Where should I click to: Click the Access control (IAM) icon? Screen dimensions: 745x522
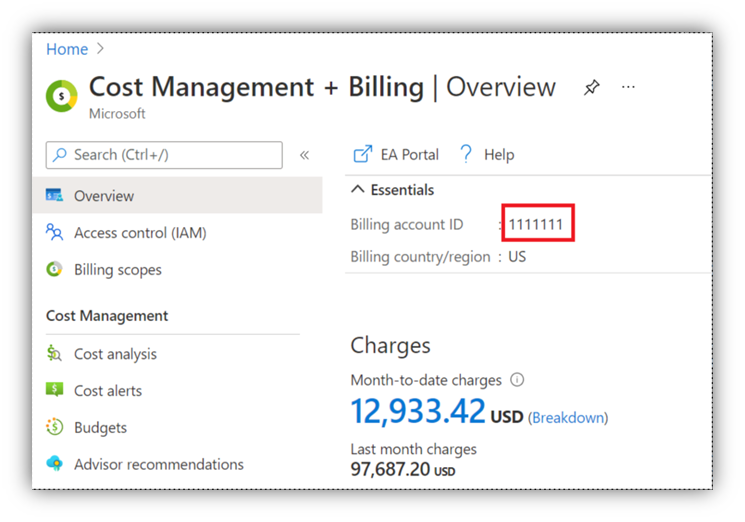(x=55, y=233)
